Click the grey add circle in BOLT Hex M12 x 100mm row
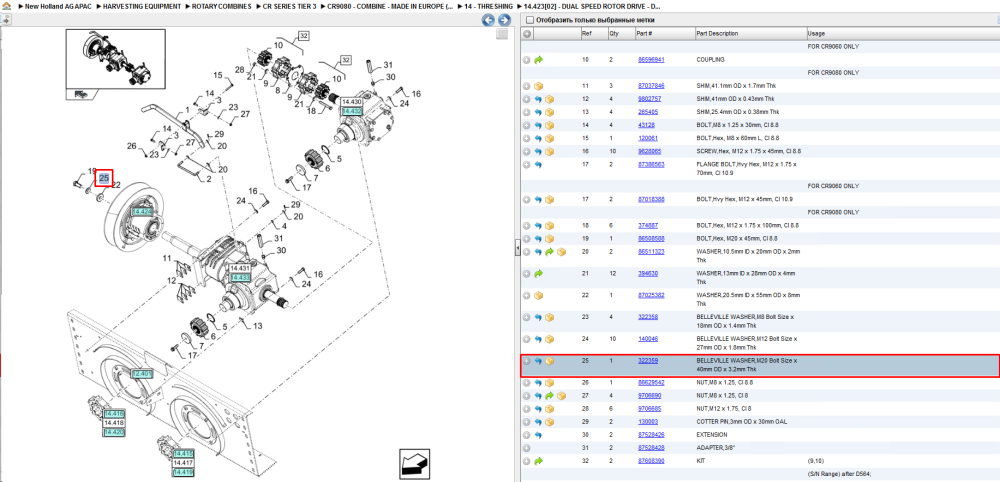 click(527, 226)
